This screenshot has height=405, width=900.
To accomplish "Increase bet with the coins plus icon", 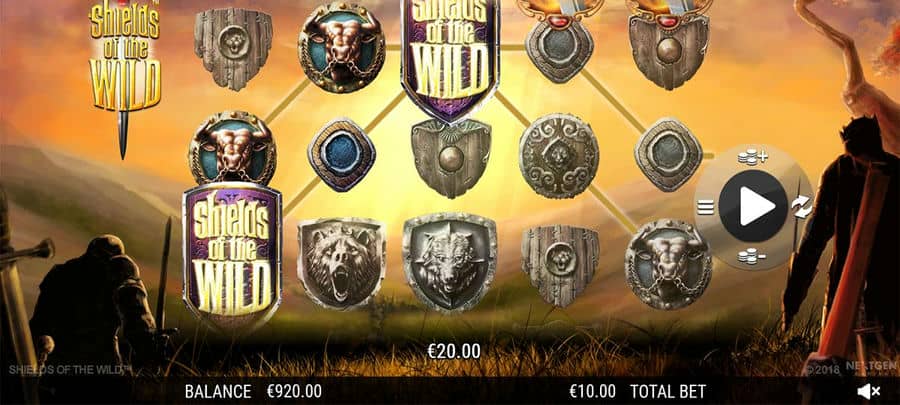I will click(x=752, y=157).
